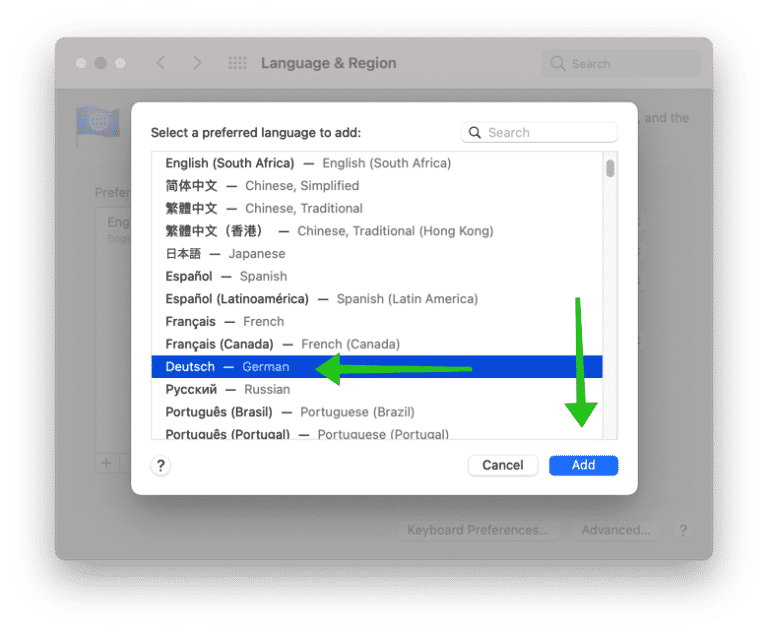Select 简体中文 Chinese, Simplified row

[x=377, y=186]
